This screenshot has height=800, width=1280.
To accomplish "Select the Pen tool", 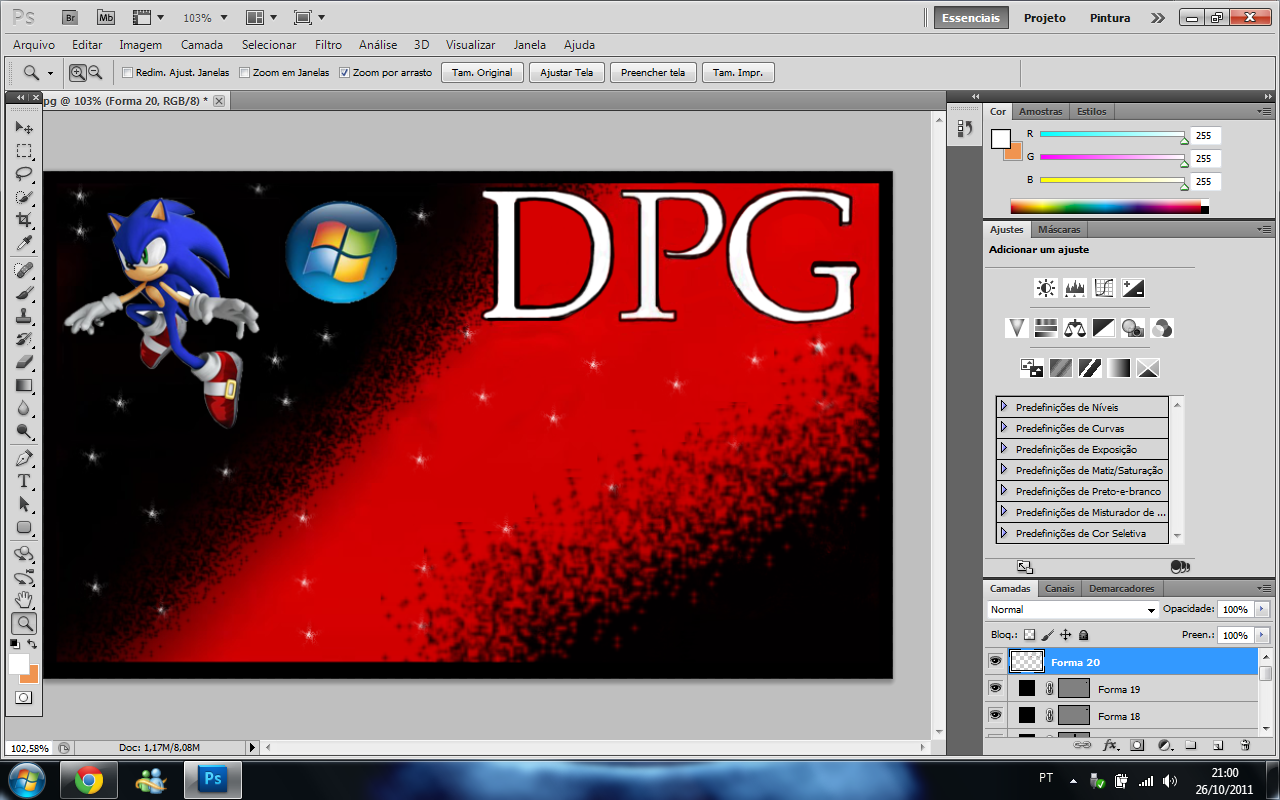I will coord(24,458).
